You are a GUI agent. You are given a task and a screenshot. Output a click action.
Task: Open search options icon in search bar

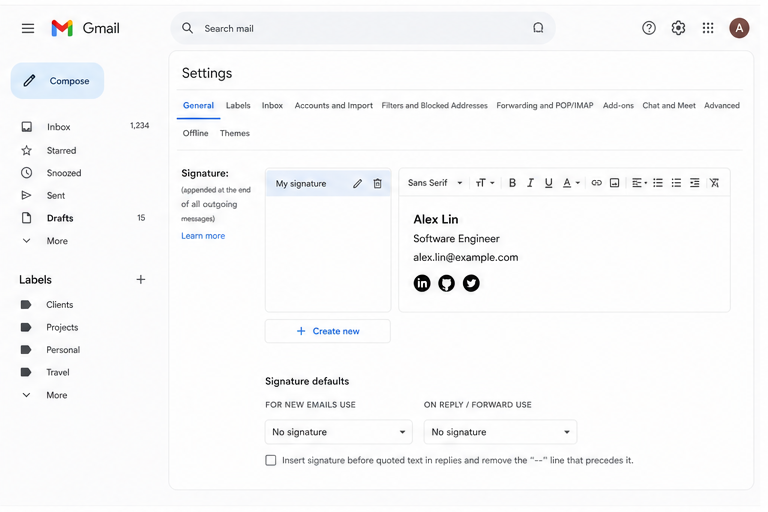(x=538, y=28)
